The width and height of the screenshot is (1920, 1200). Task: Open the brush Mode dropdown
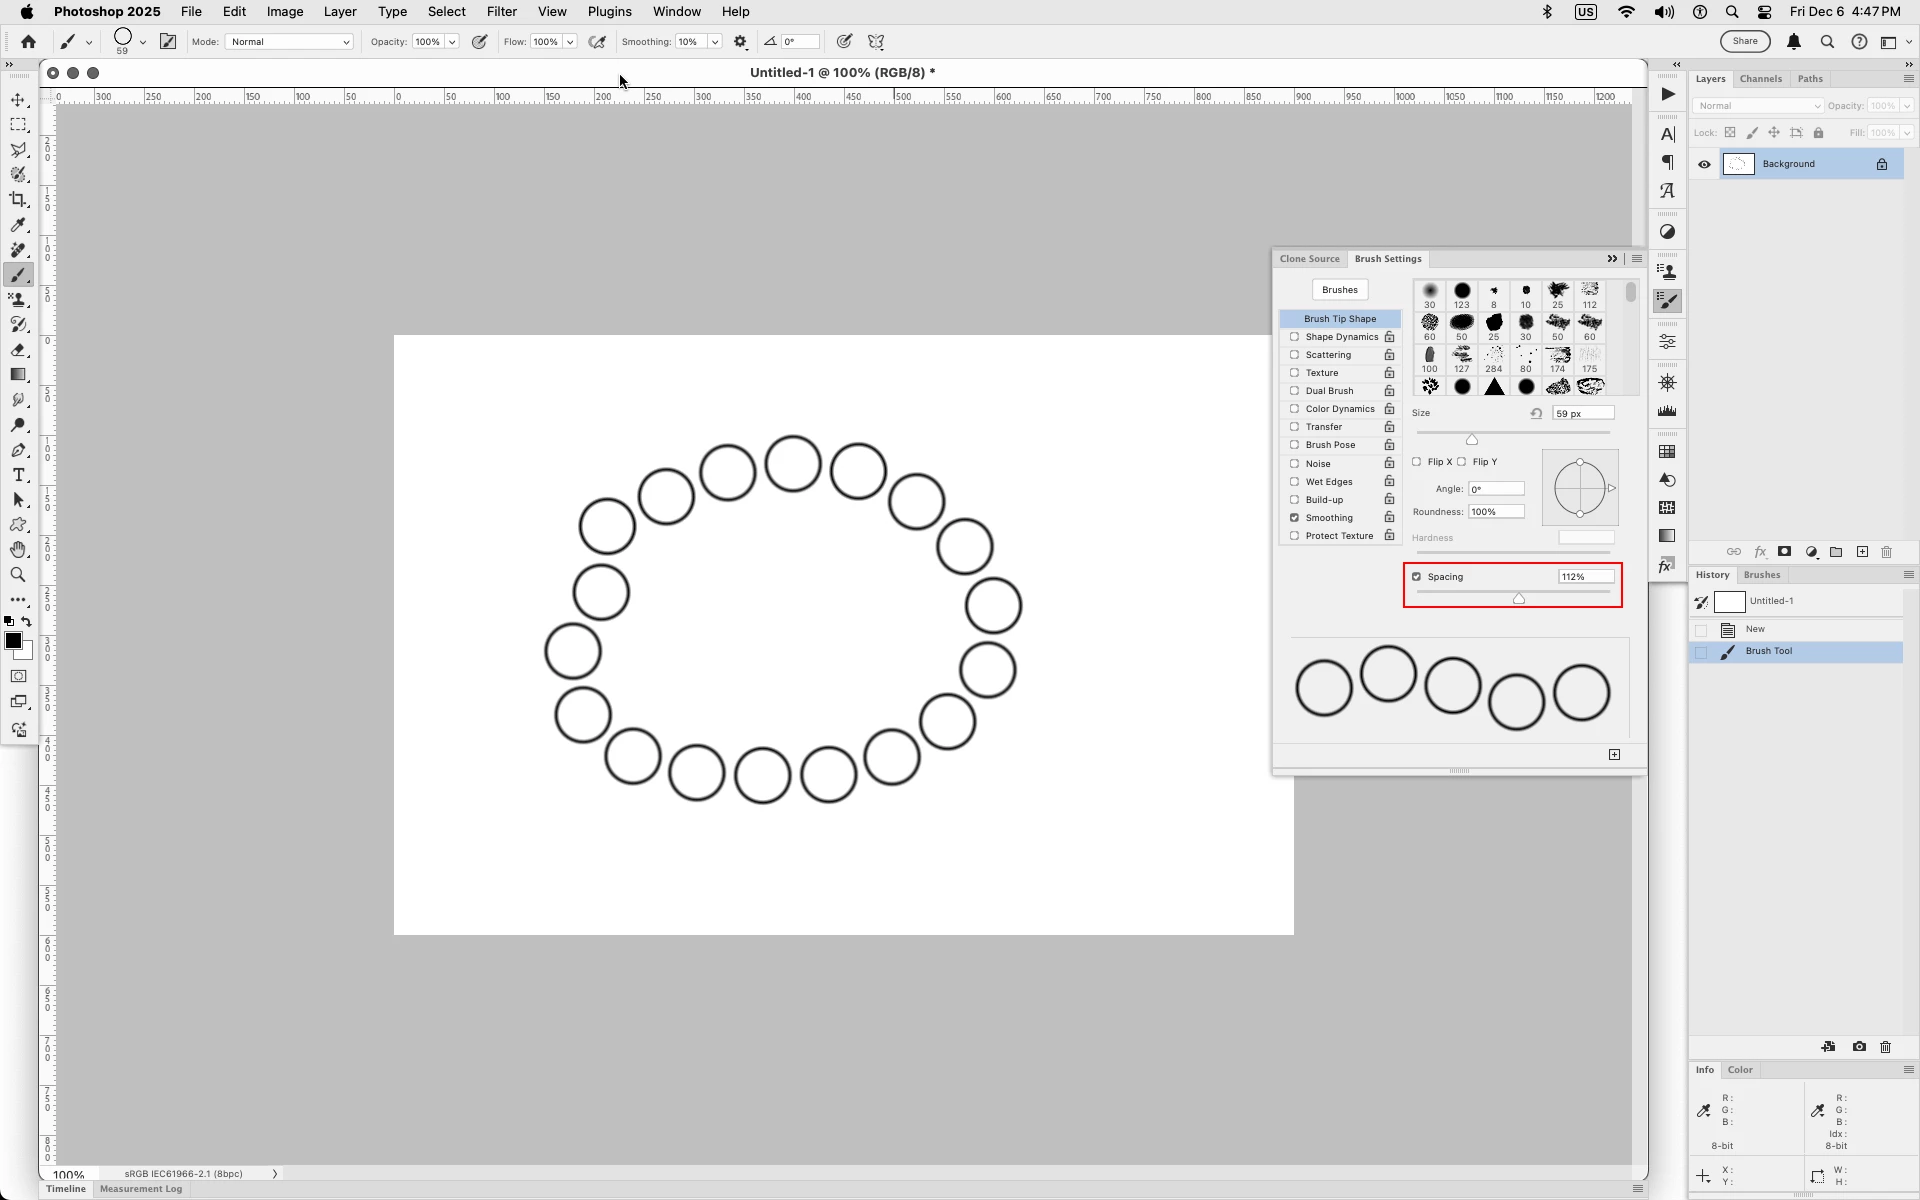click(x=289, y=42)
